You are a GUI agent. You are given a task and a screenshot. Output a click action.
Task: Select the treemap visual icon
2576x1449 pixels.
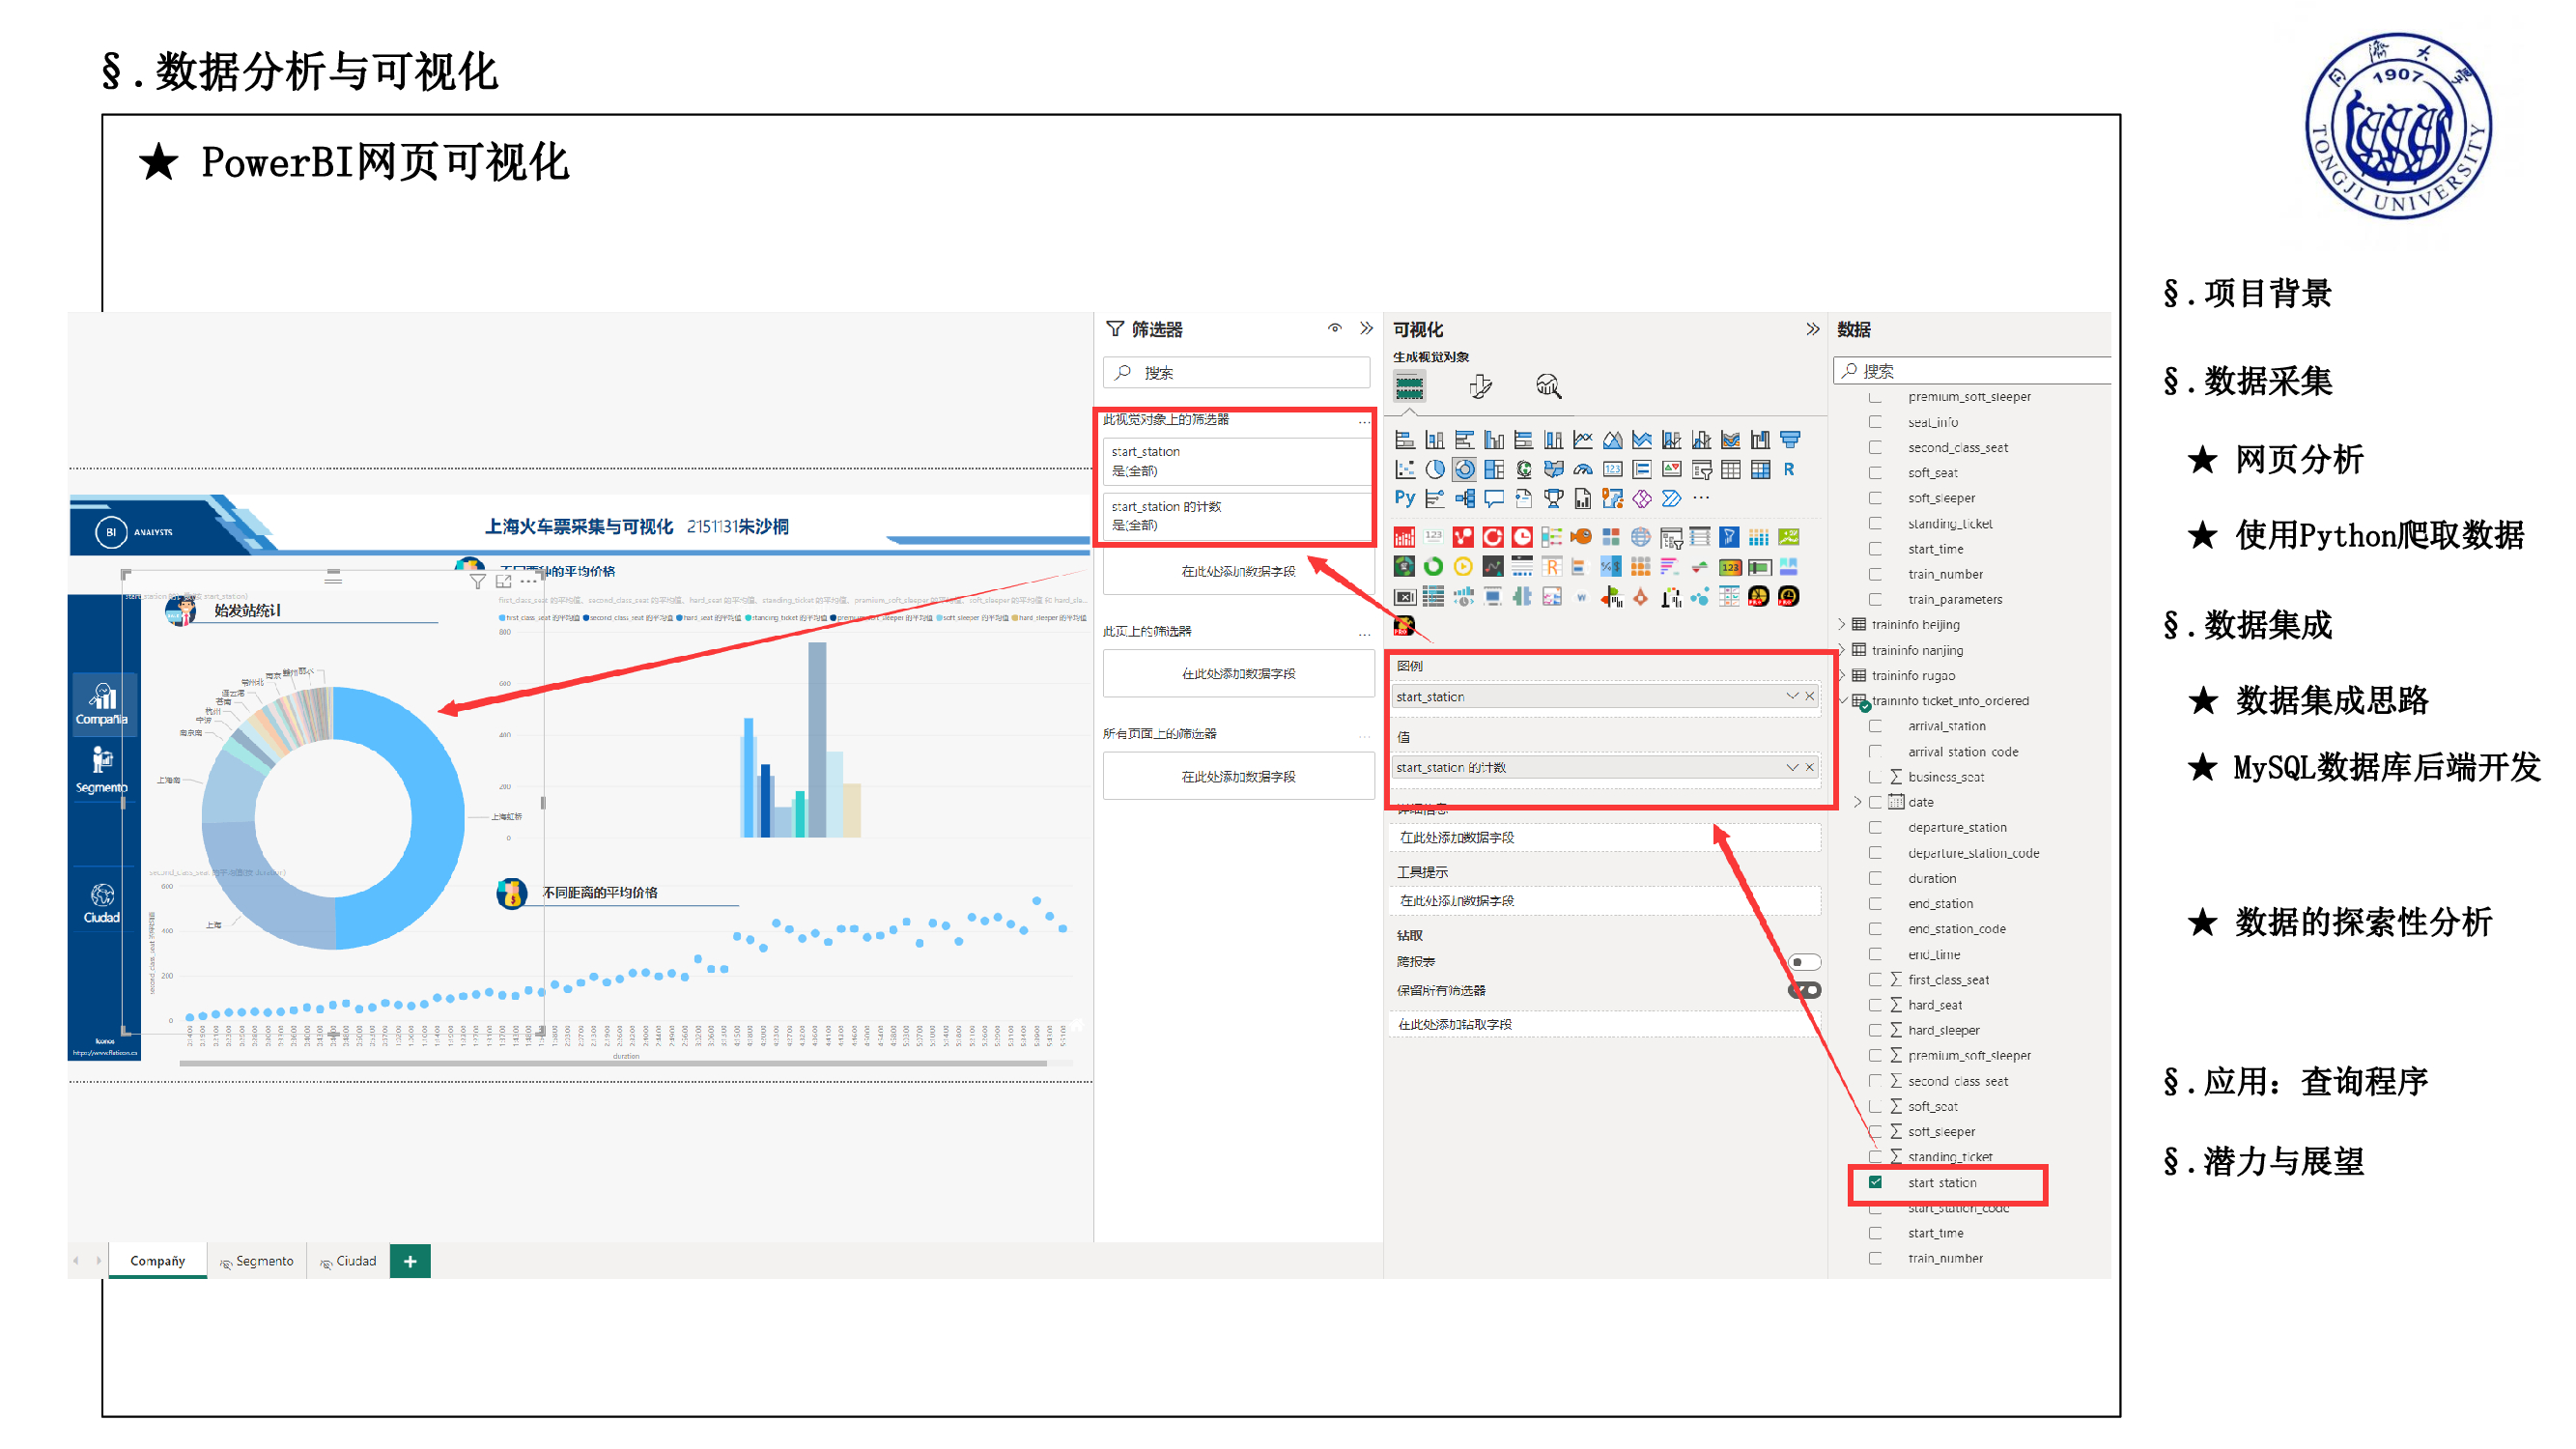pyautogui.click(x=1494, y=469)
